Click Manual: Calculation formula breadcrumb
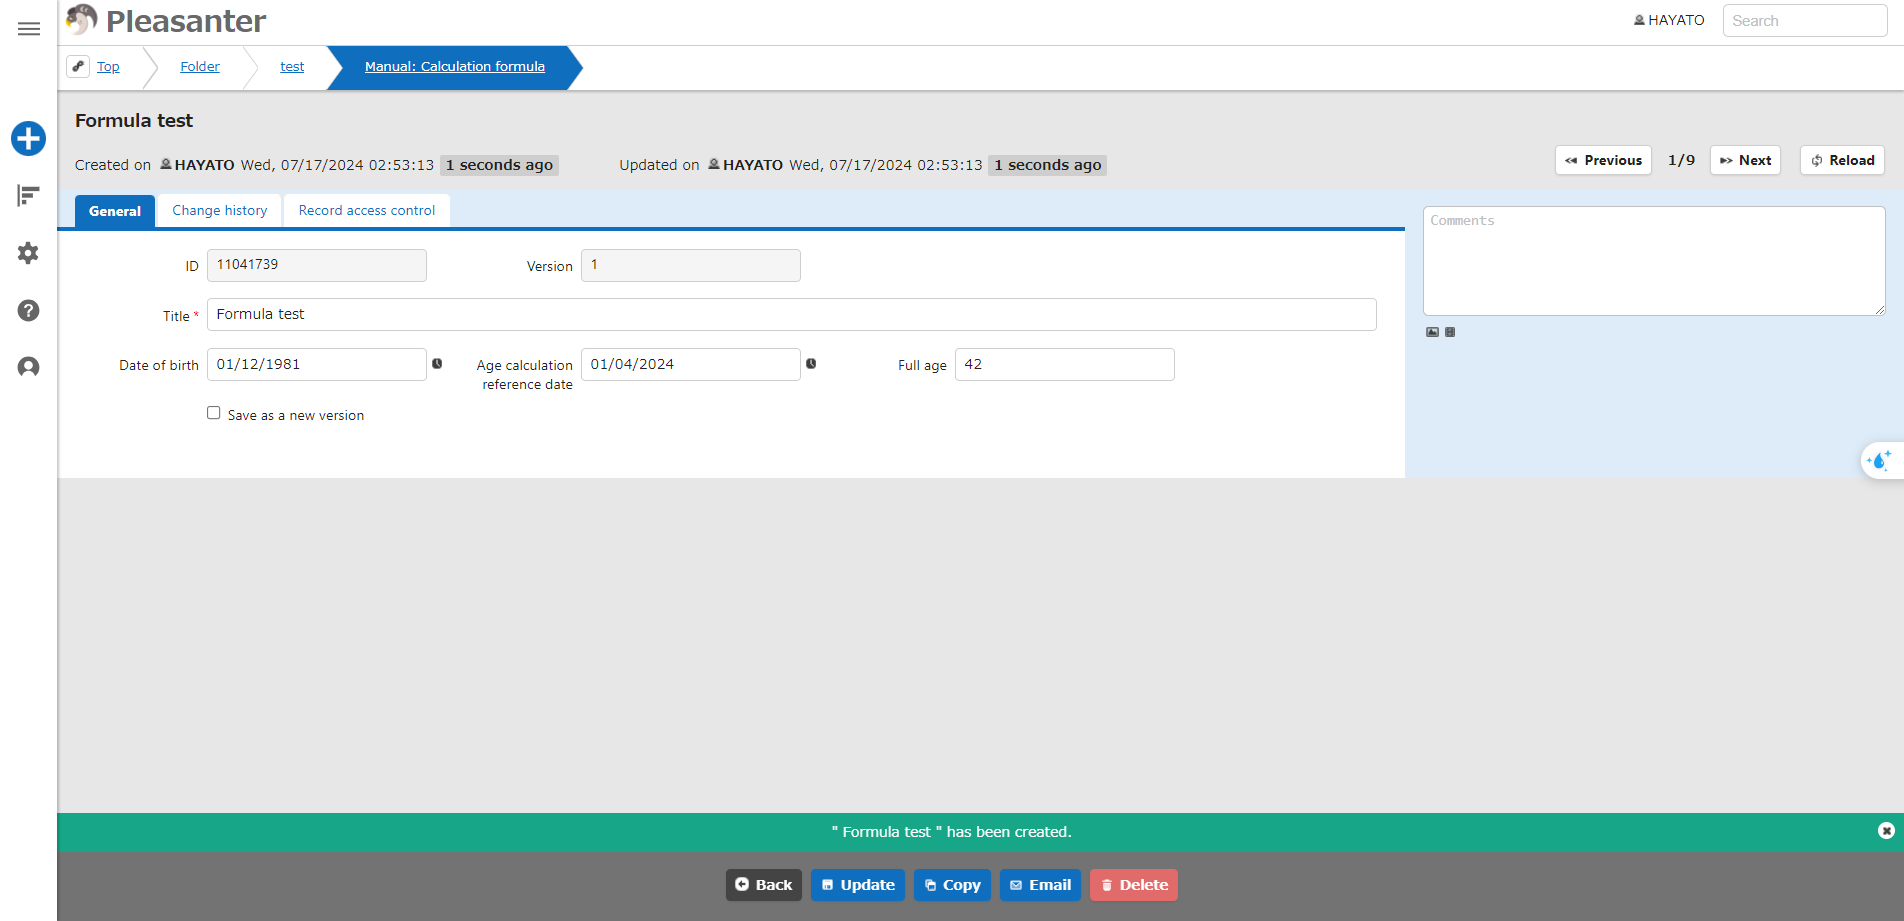1904x921 pixels. pos(455,67)
